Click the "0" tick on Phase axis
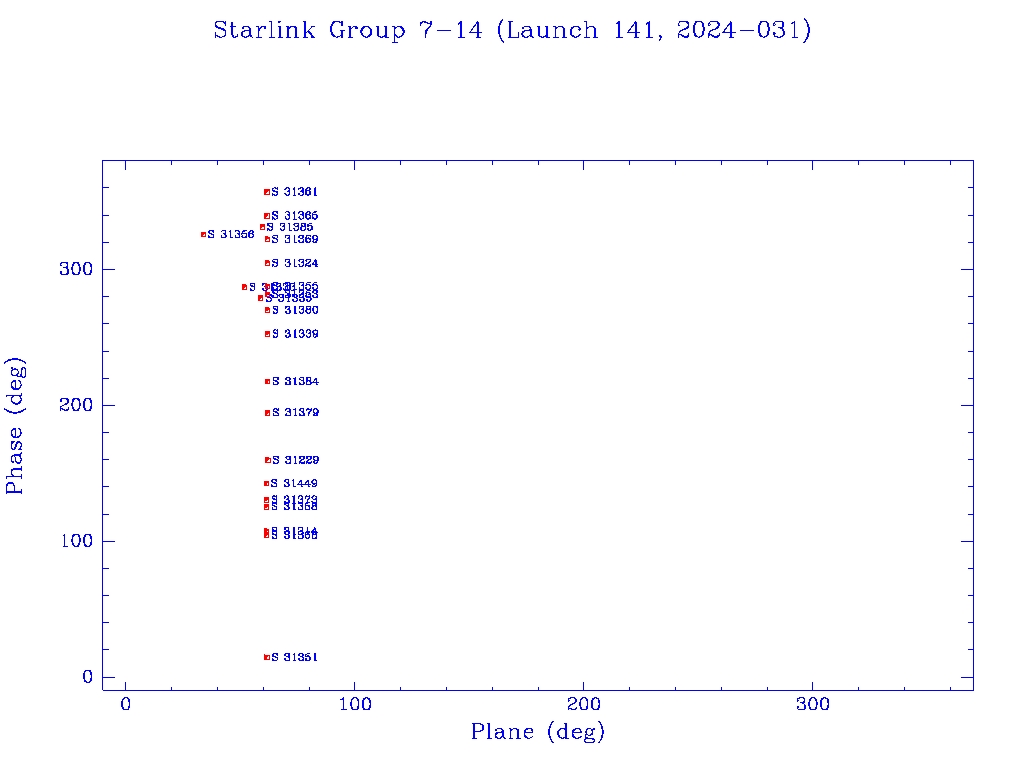This screenshot has height=768, width=1024. click(x=88, y=677)
